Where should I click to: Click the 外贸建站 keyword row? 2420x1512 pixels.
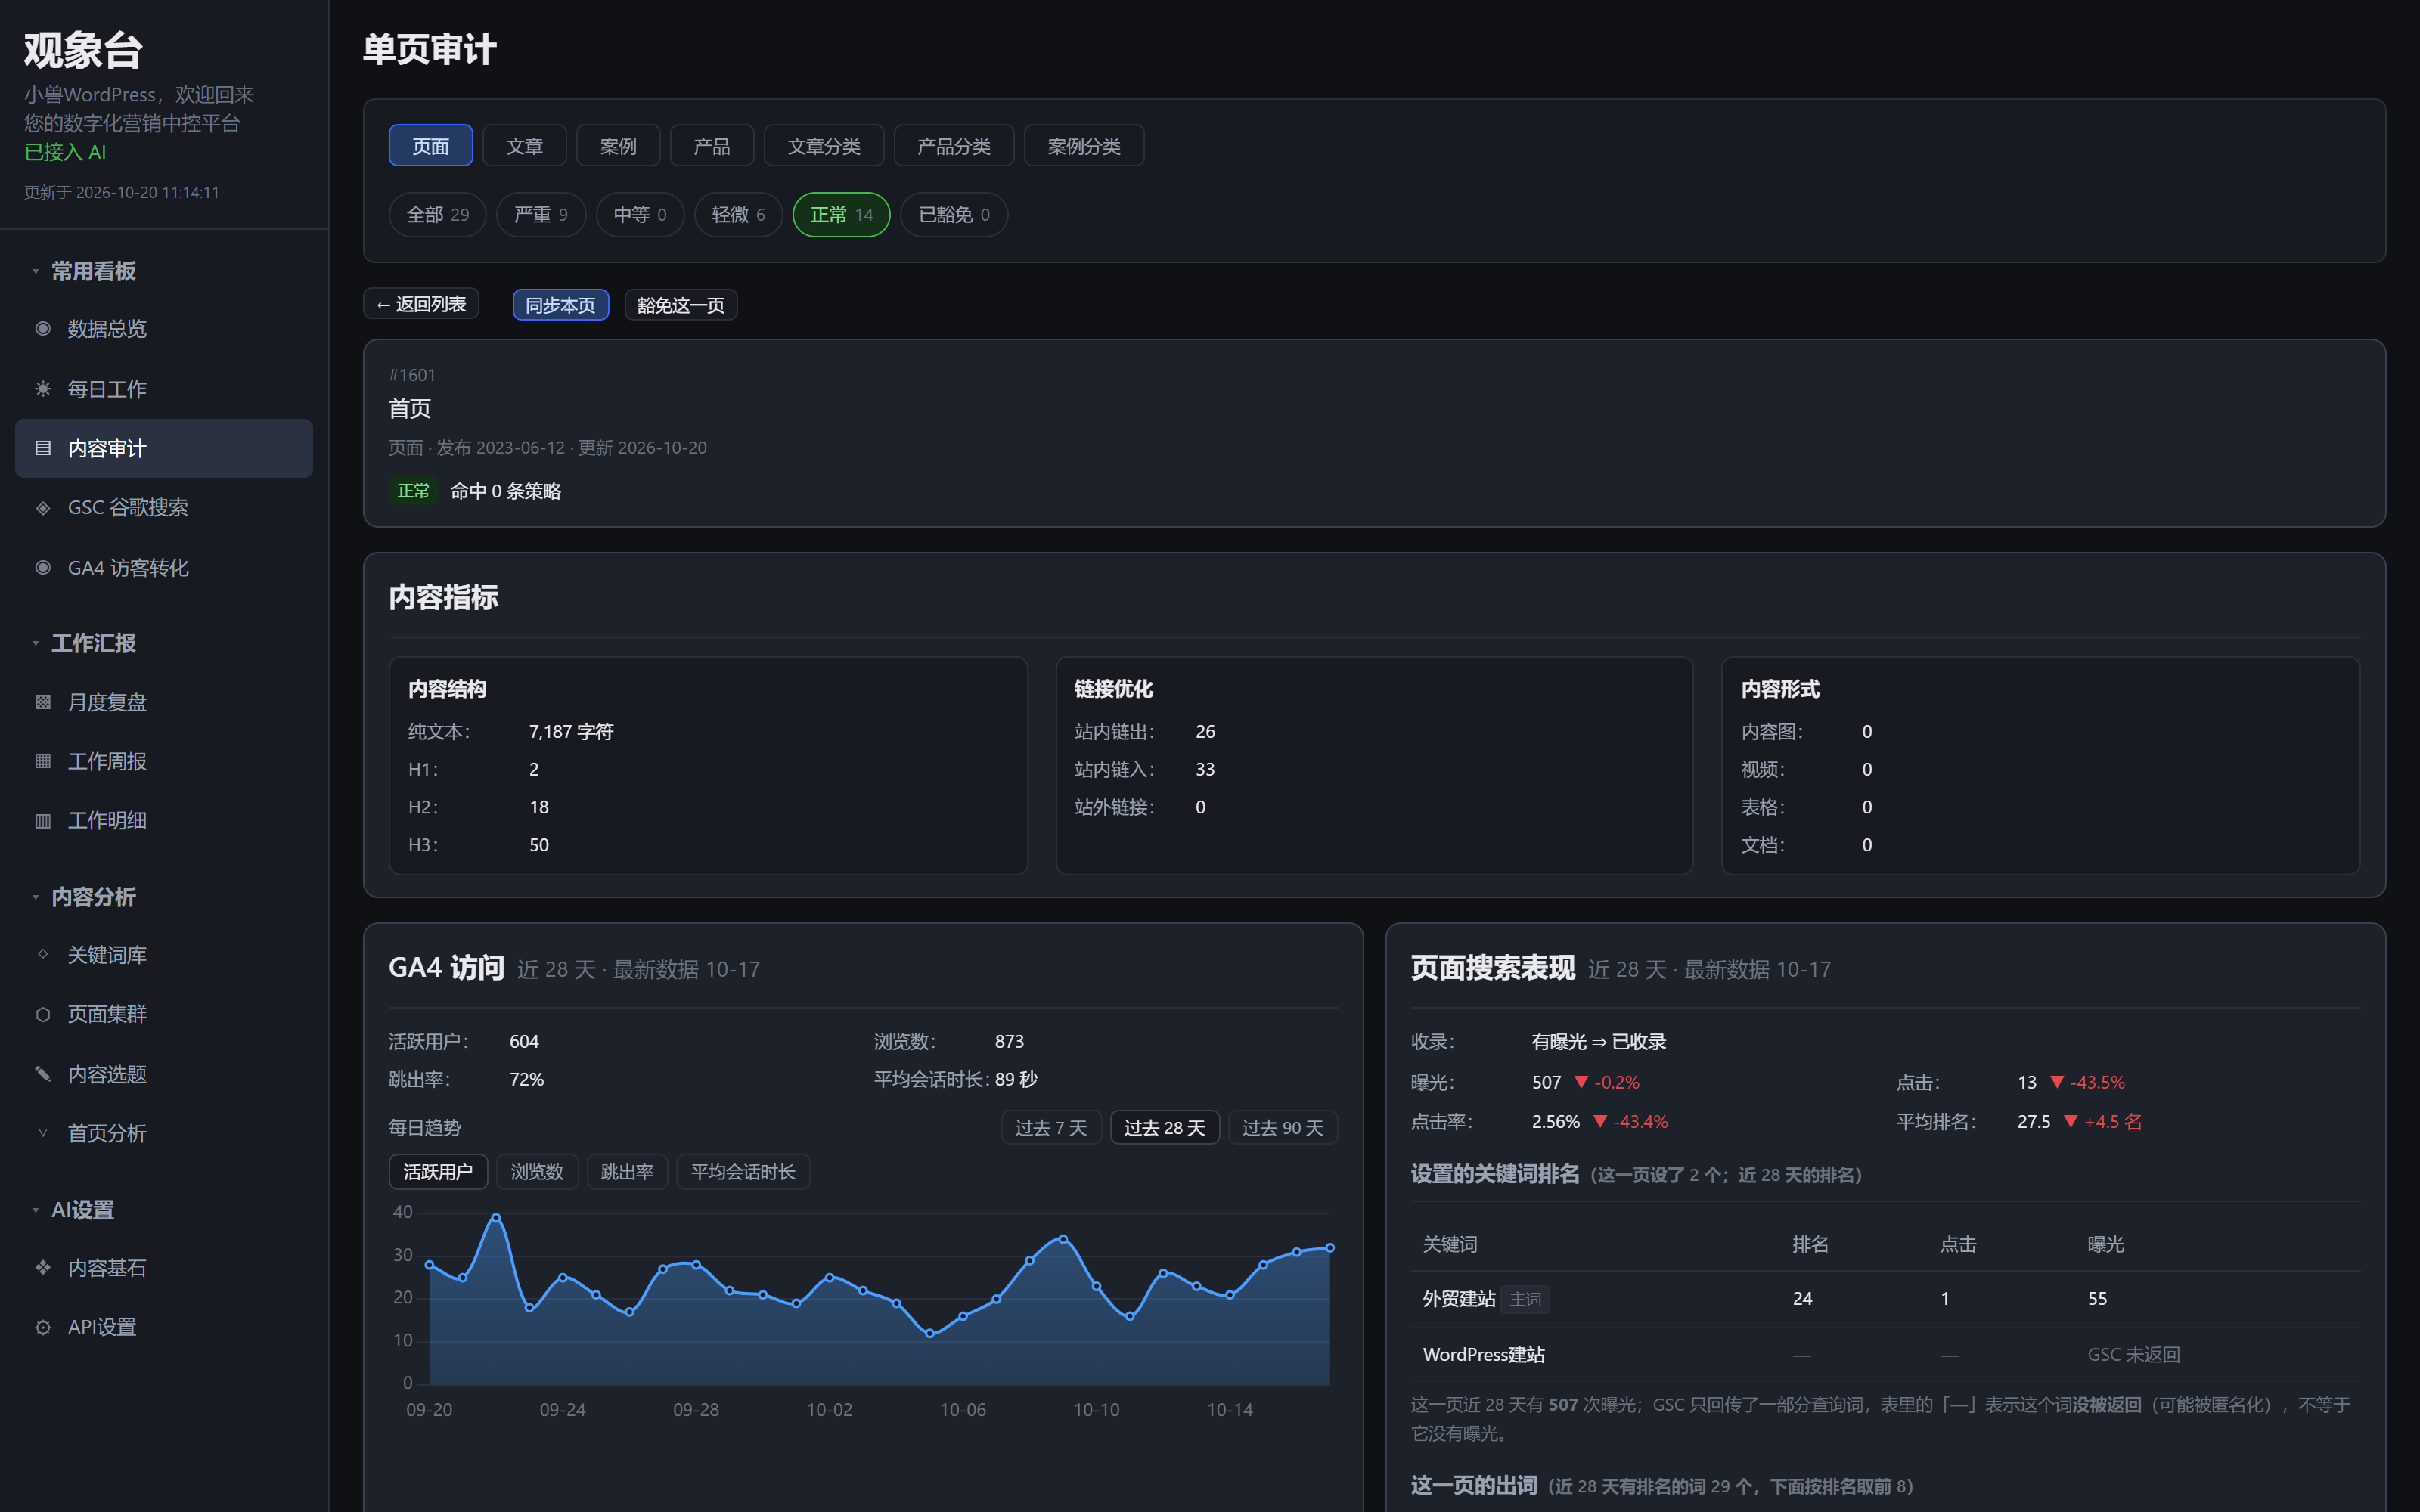1885,1299
